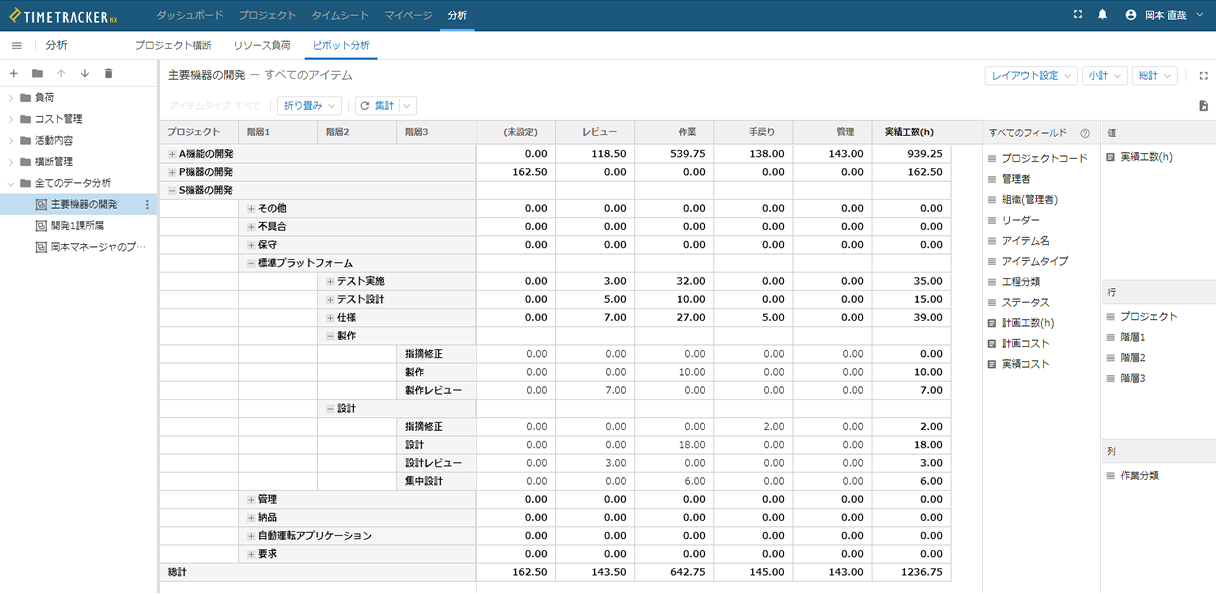Click the 集計 refresh button
This screenshot has width=1216, height=594.
point(377,106)
